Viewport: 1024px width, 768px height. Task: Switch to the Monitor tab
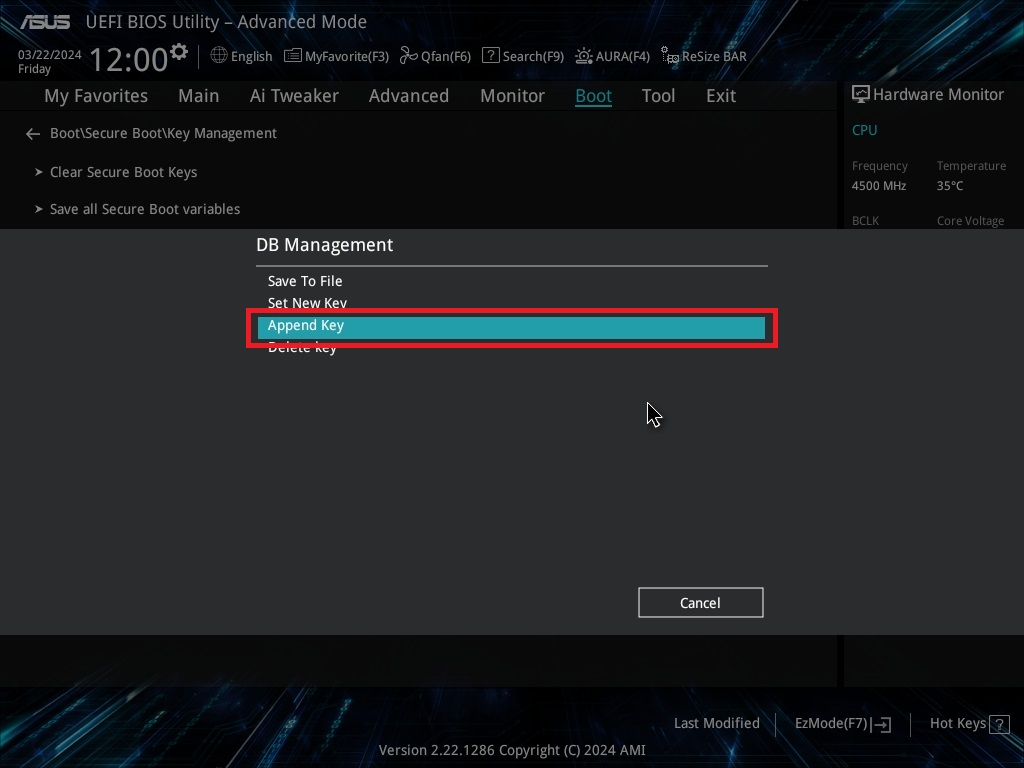tap(512, 96)
